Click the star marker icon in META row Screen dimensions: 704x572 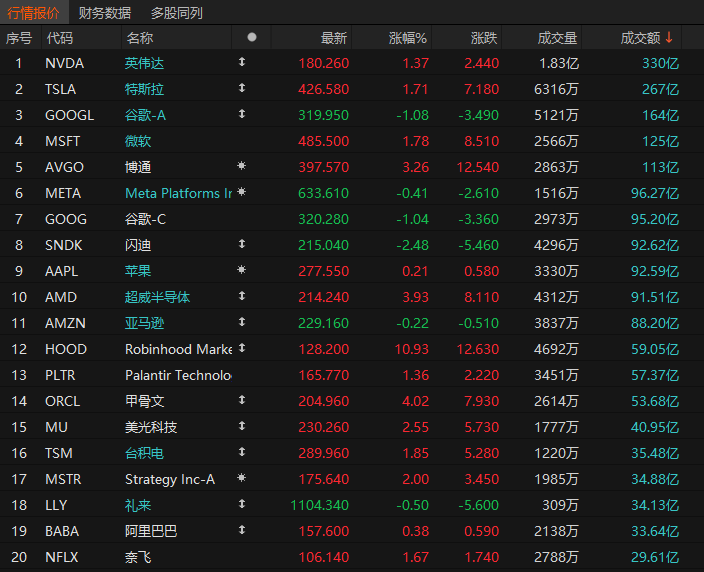242,192
